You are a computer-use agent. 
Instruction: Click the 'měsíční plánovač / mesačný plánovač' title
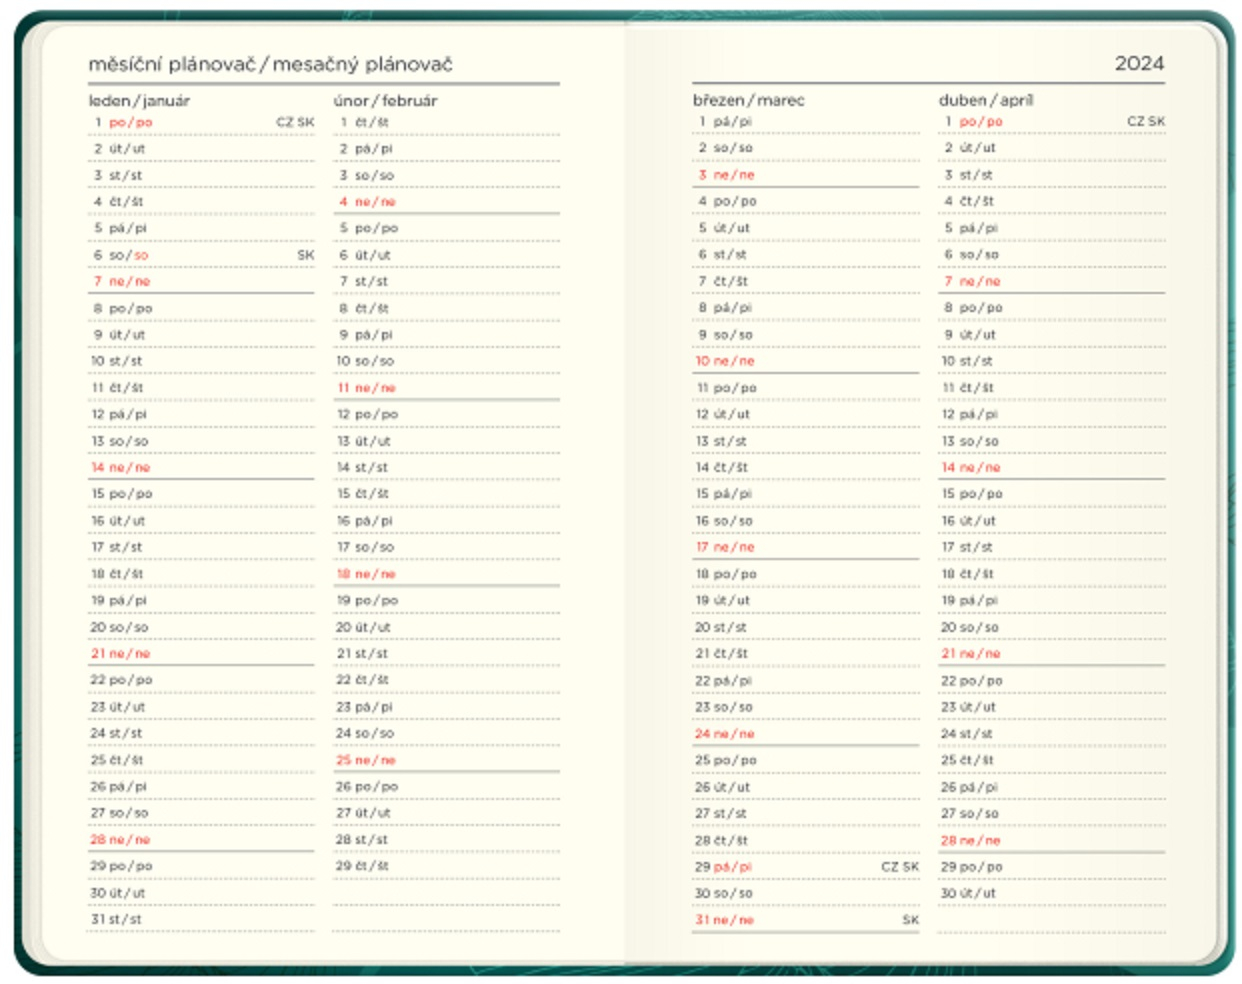pos(270,64)
